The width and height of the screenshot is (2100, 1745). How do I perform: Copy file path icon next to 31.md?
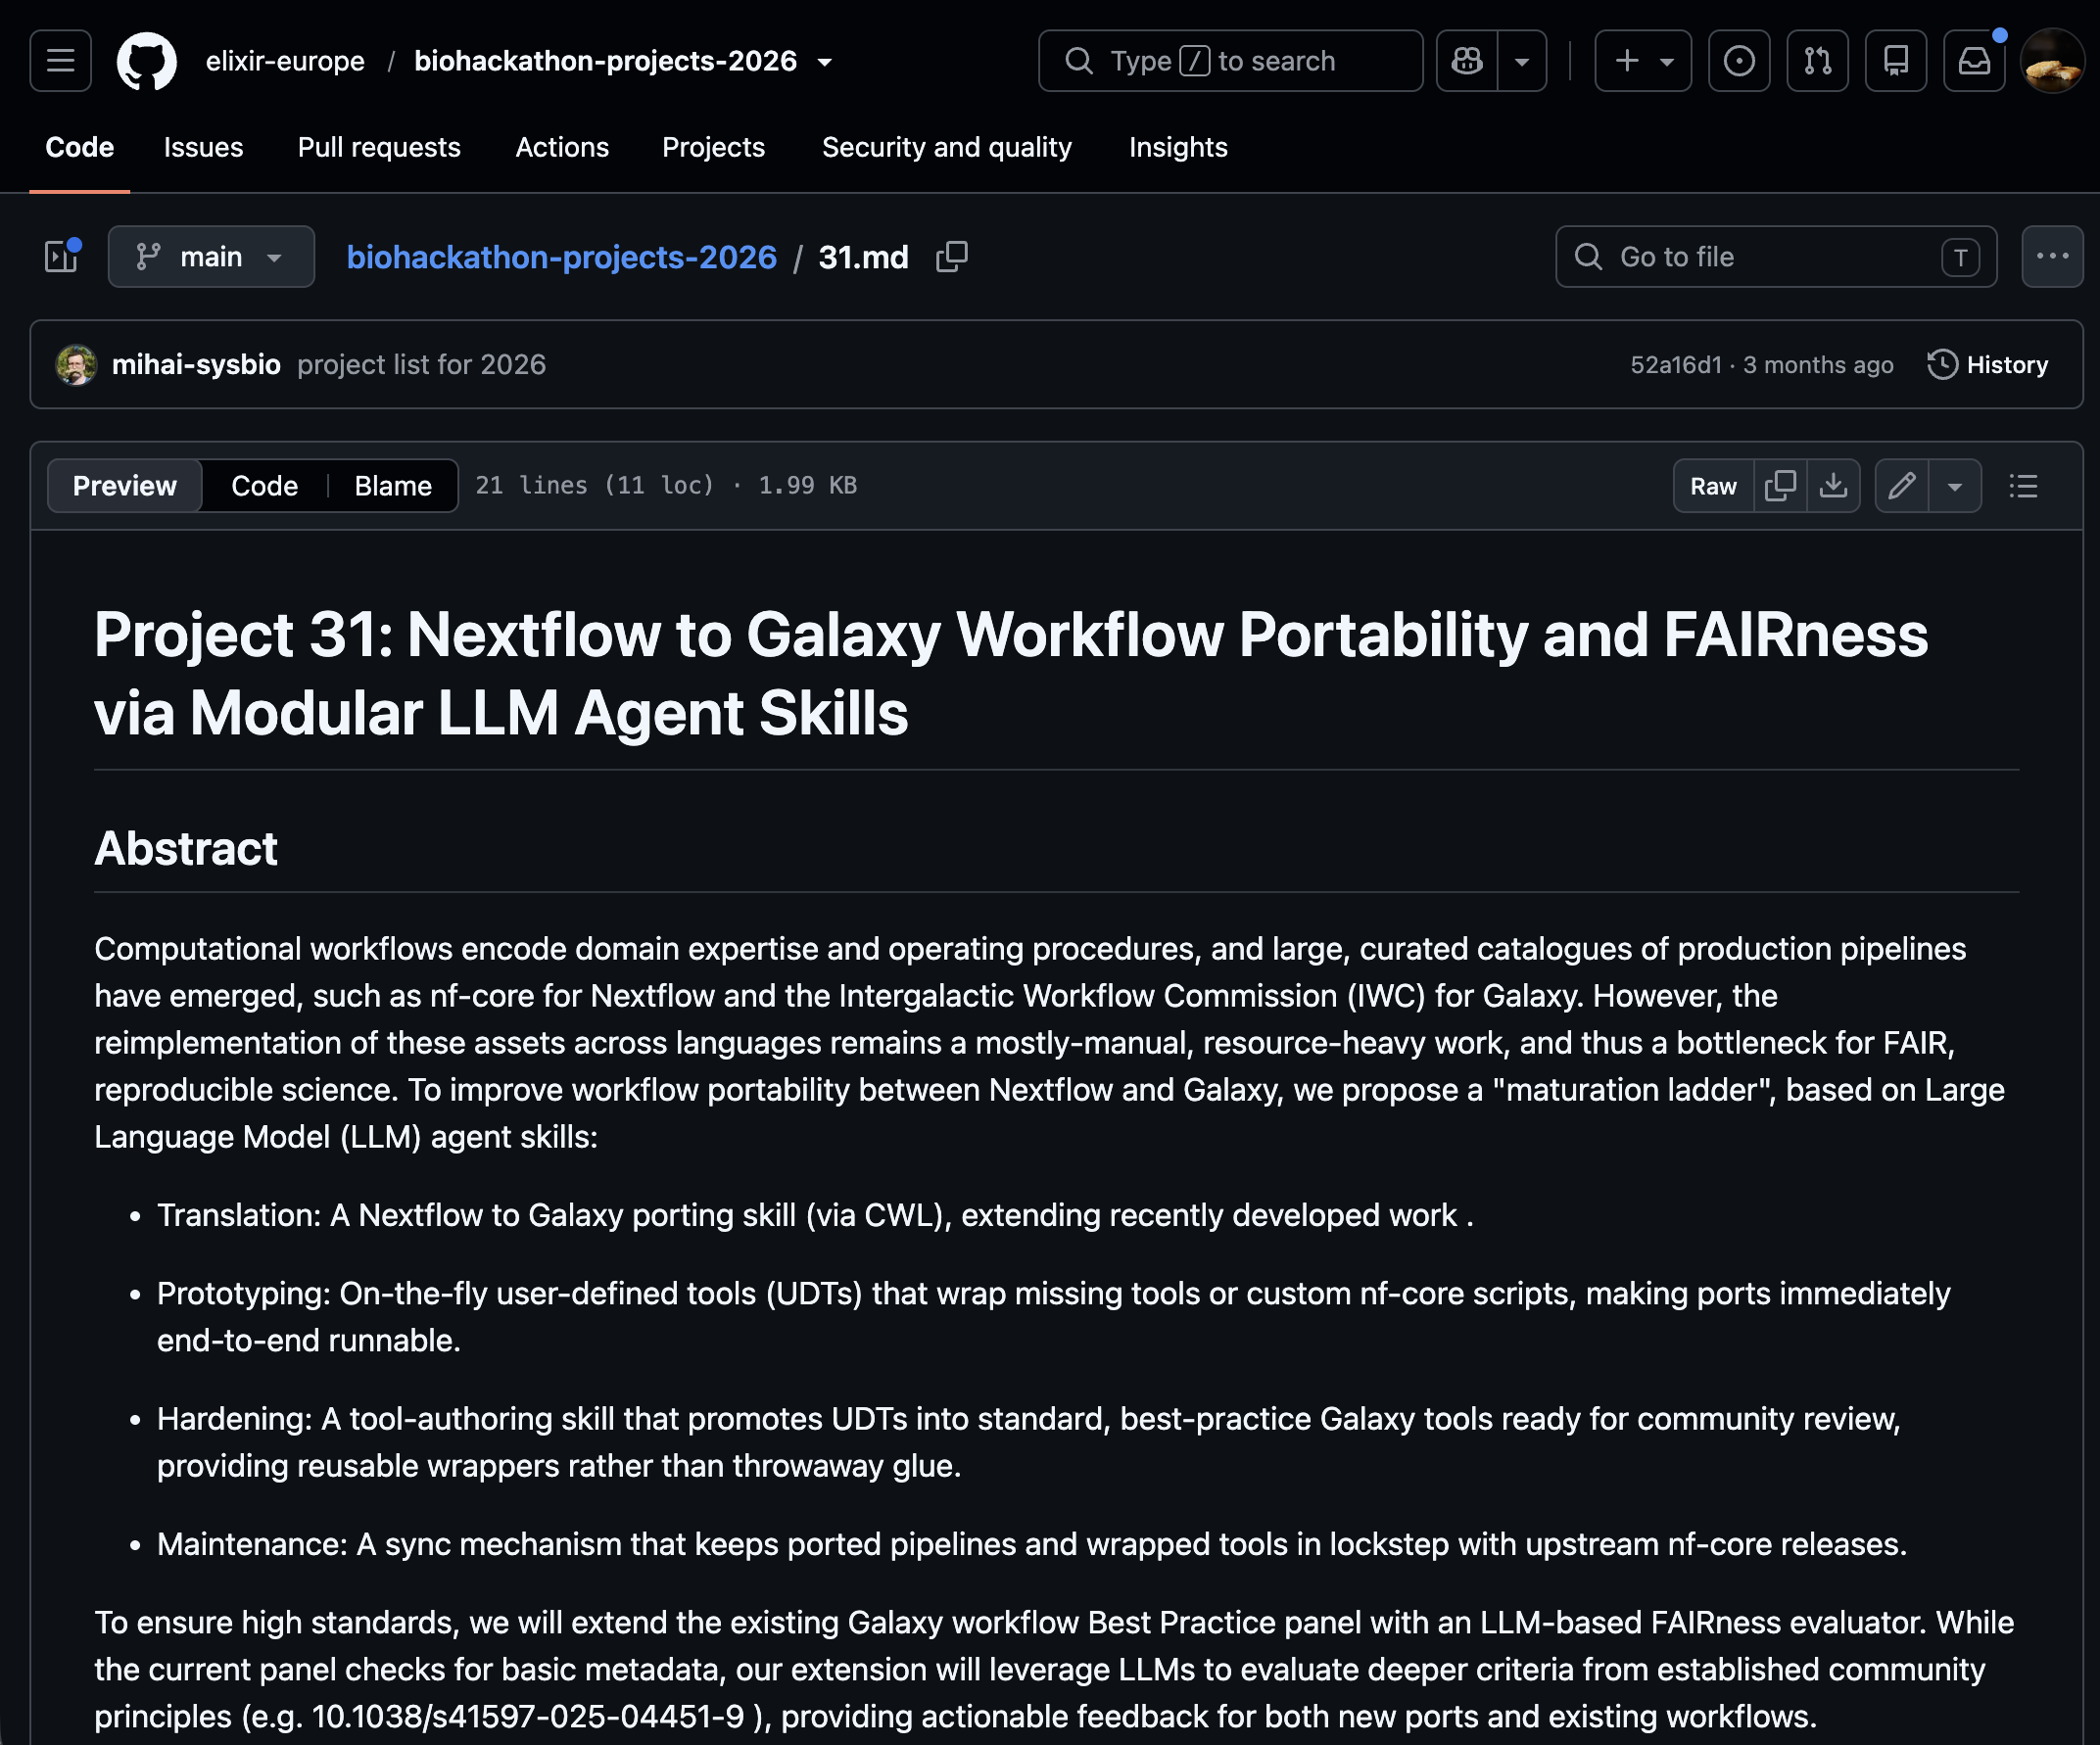click(x=952, y=257)
